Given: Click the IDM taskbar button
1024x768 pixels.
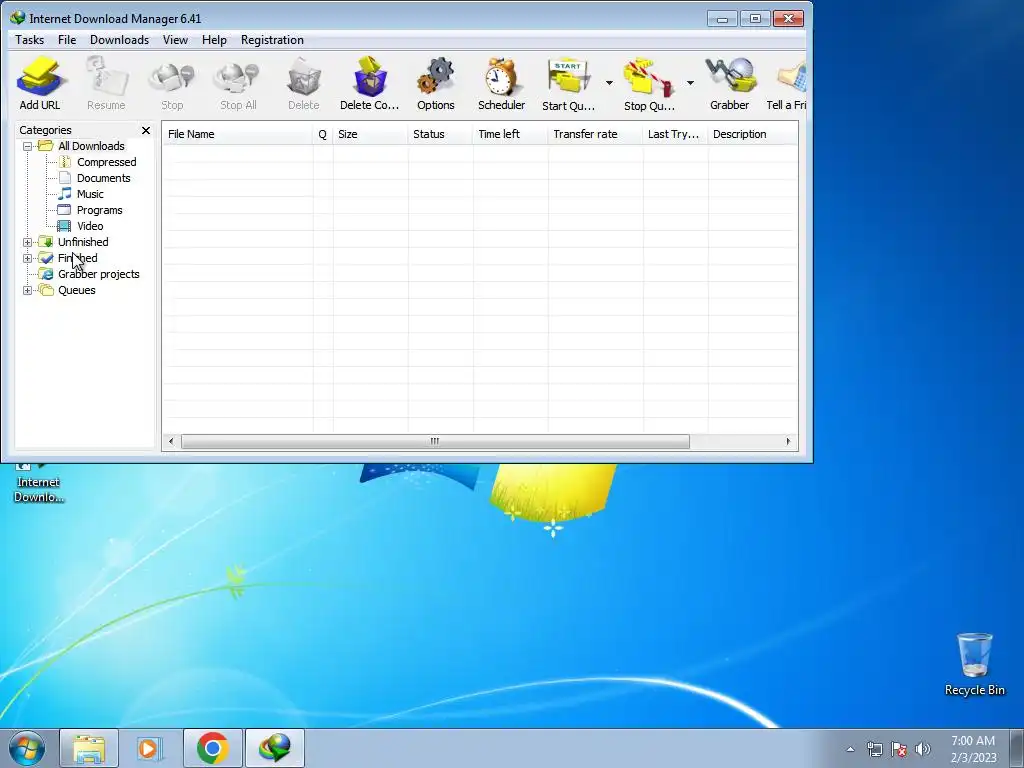Looking at the screenshot, I should tap(274, 748).
